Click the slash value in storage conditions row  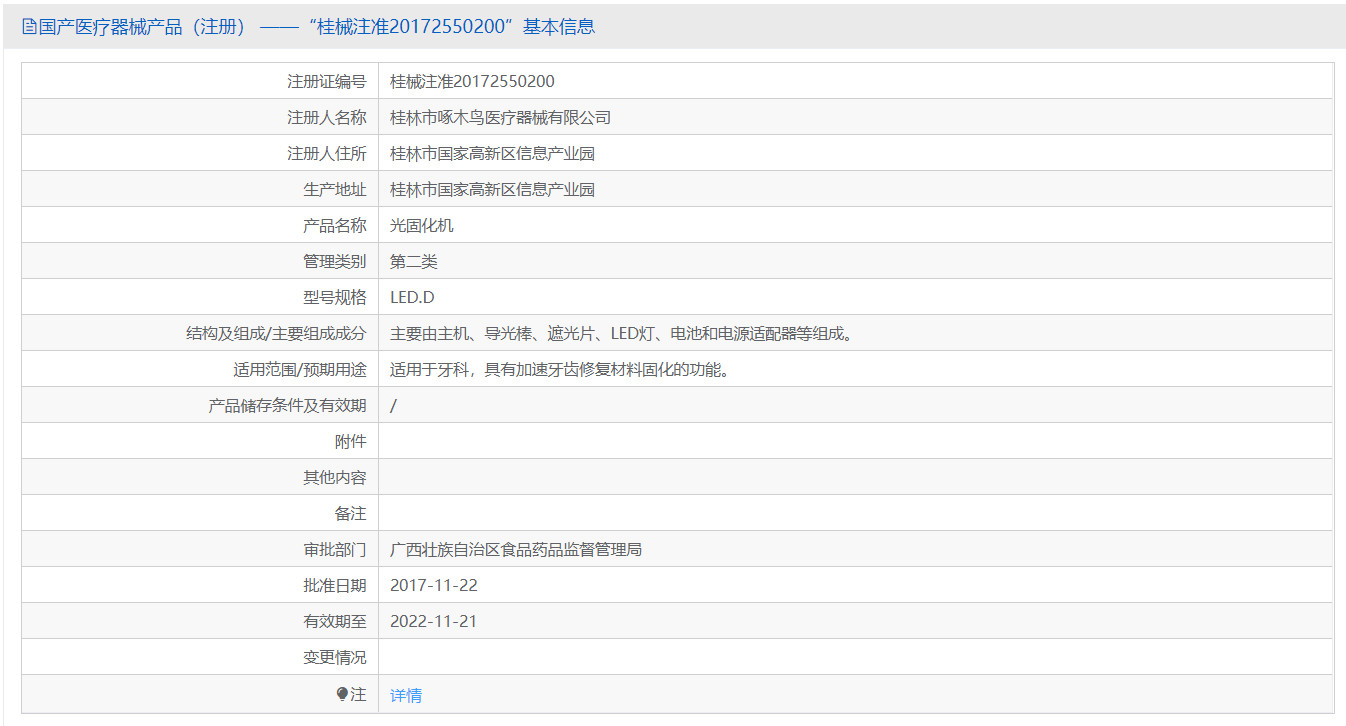pos(393,405)
